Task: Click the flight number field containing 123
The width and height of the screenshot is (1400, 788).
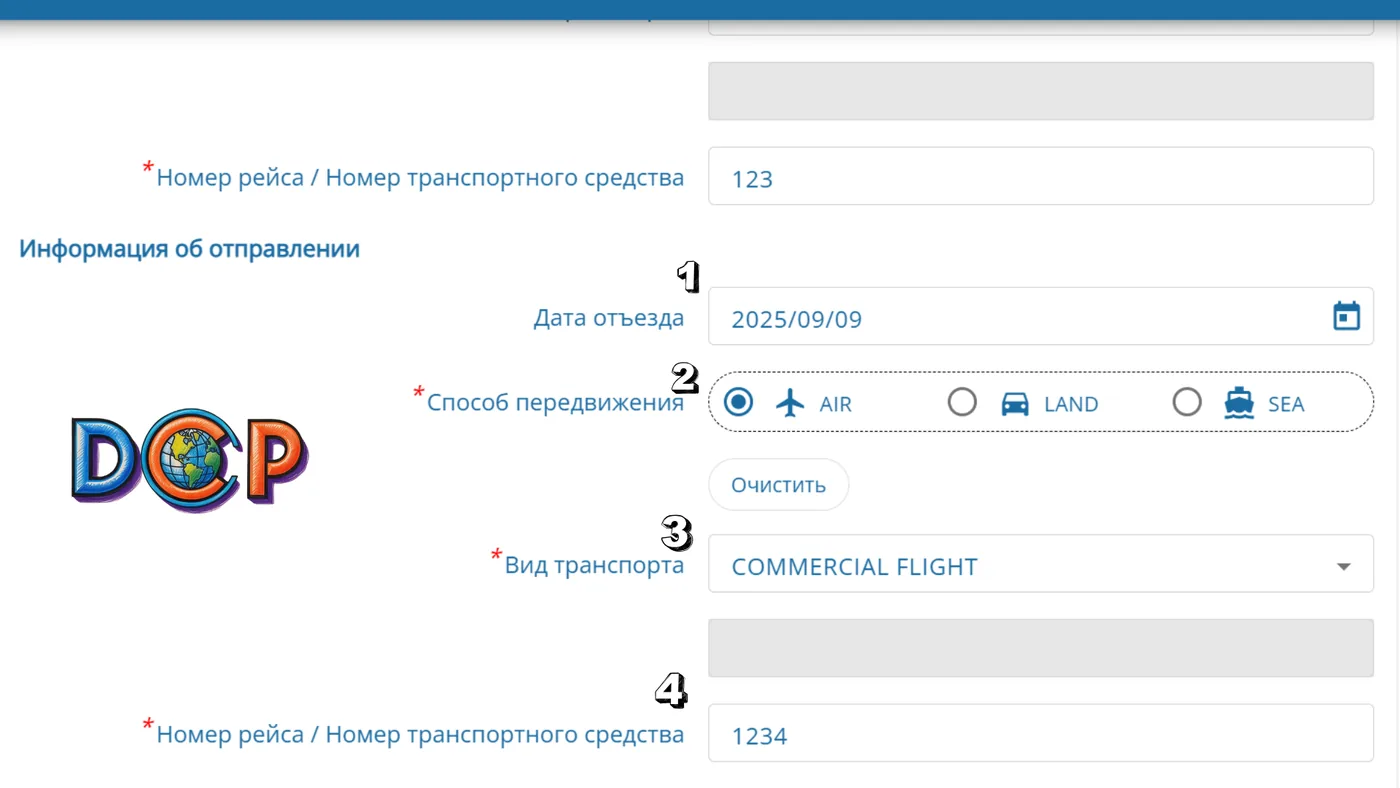Action: (x=1041, y=176)
